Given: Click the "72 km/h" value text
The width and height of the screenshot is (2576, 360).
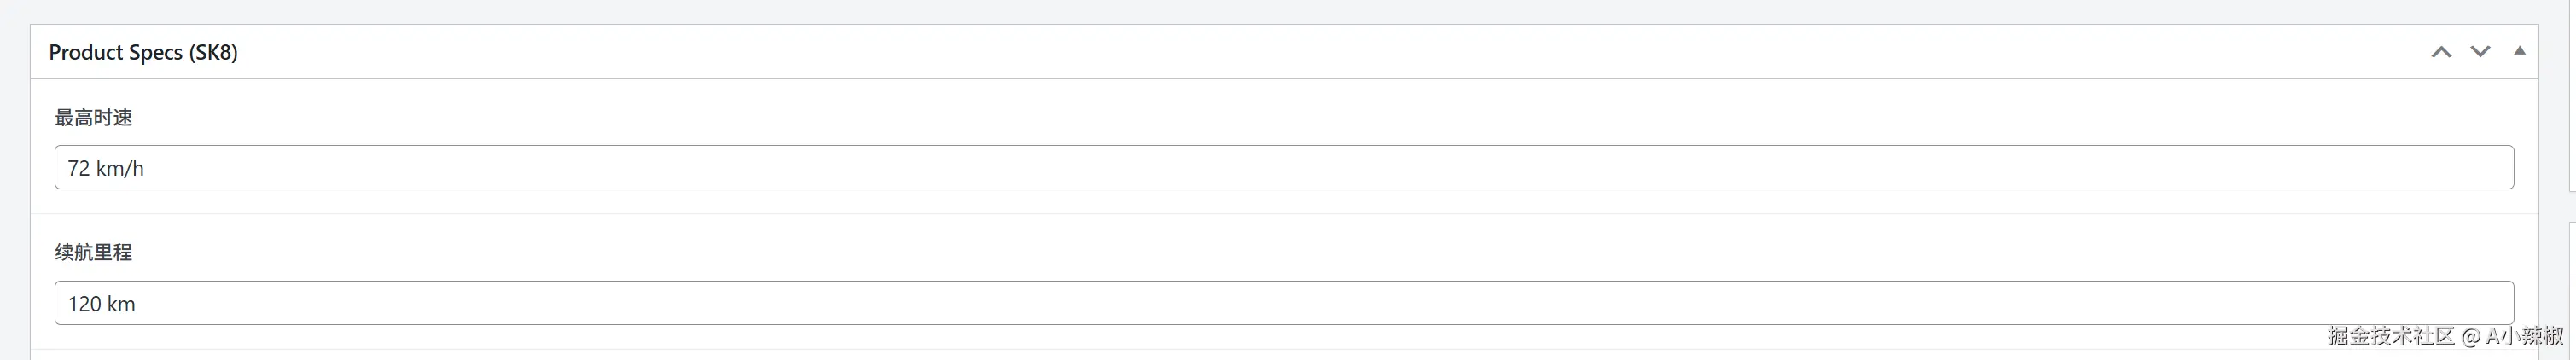Looking at the screenshot, I should tap(106, 169).
